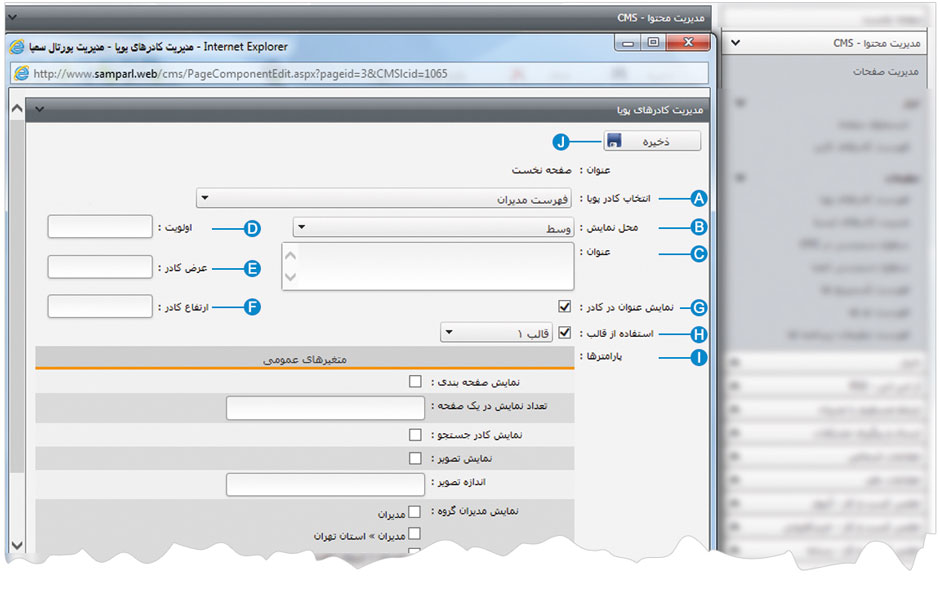The image size is (940, 591).
Task: Select the مدیریت محتوا - CMS sidebar section
Action: (x=830, y=44)
